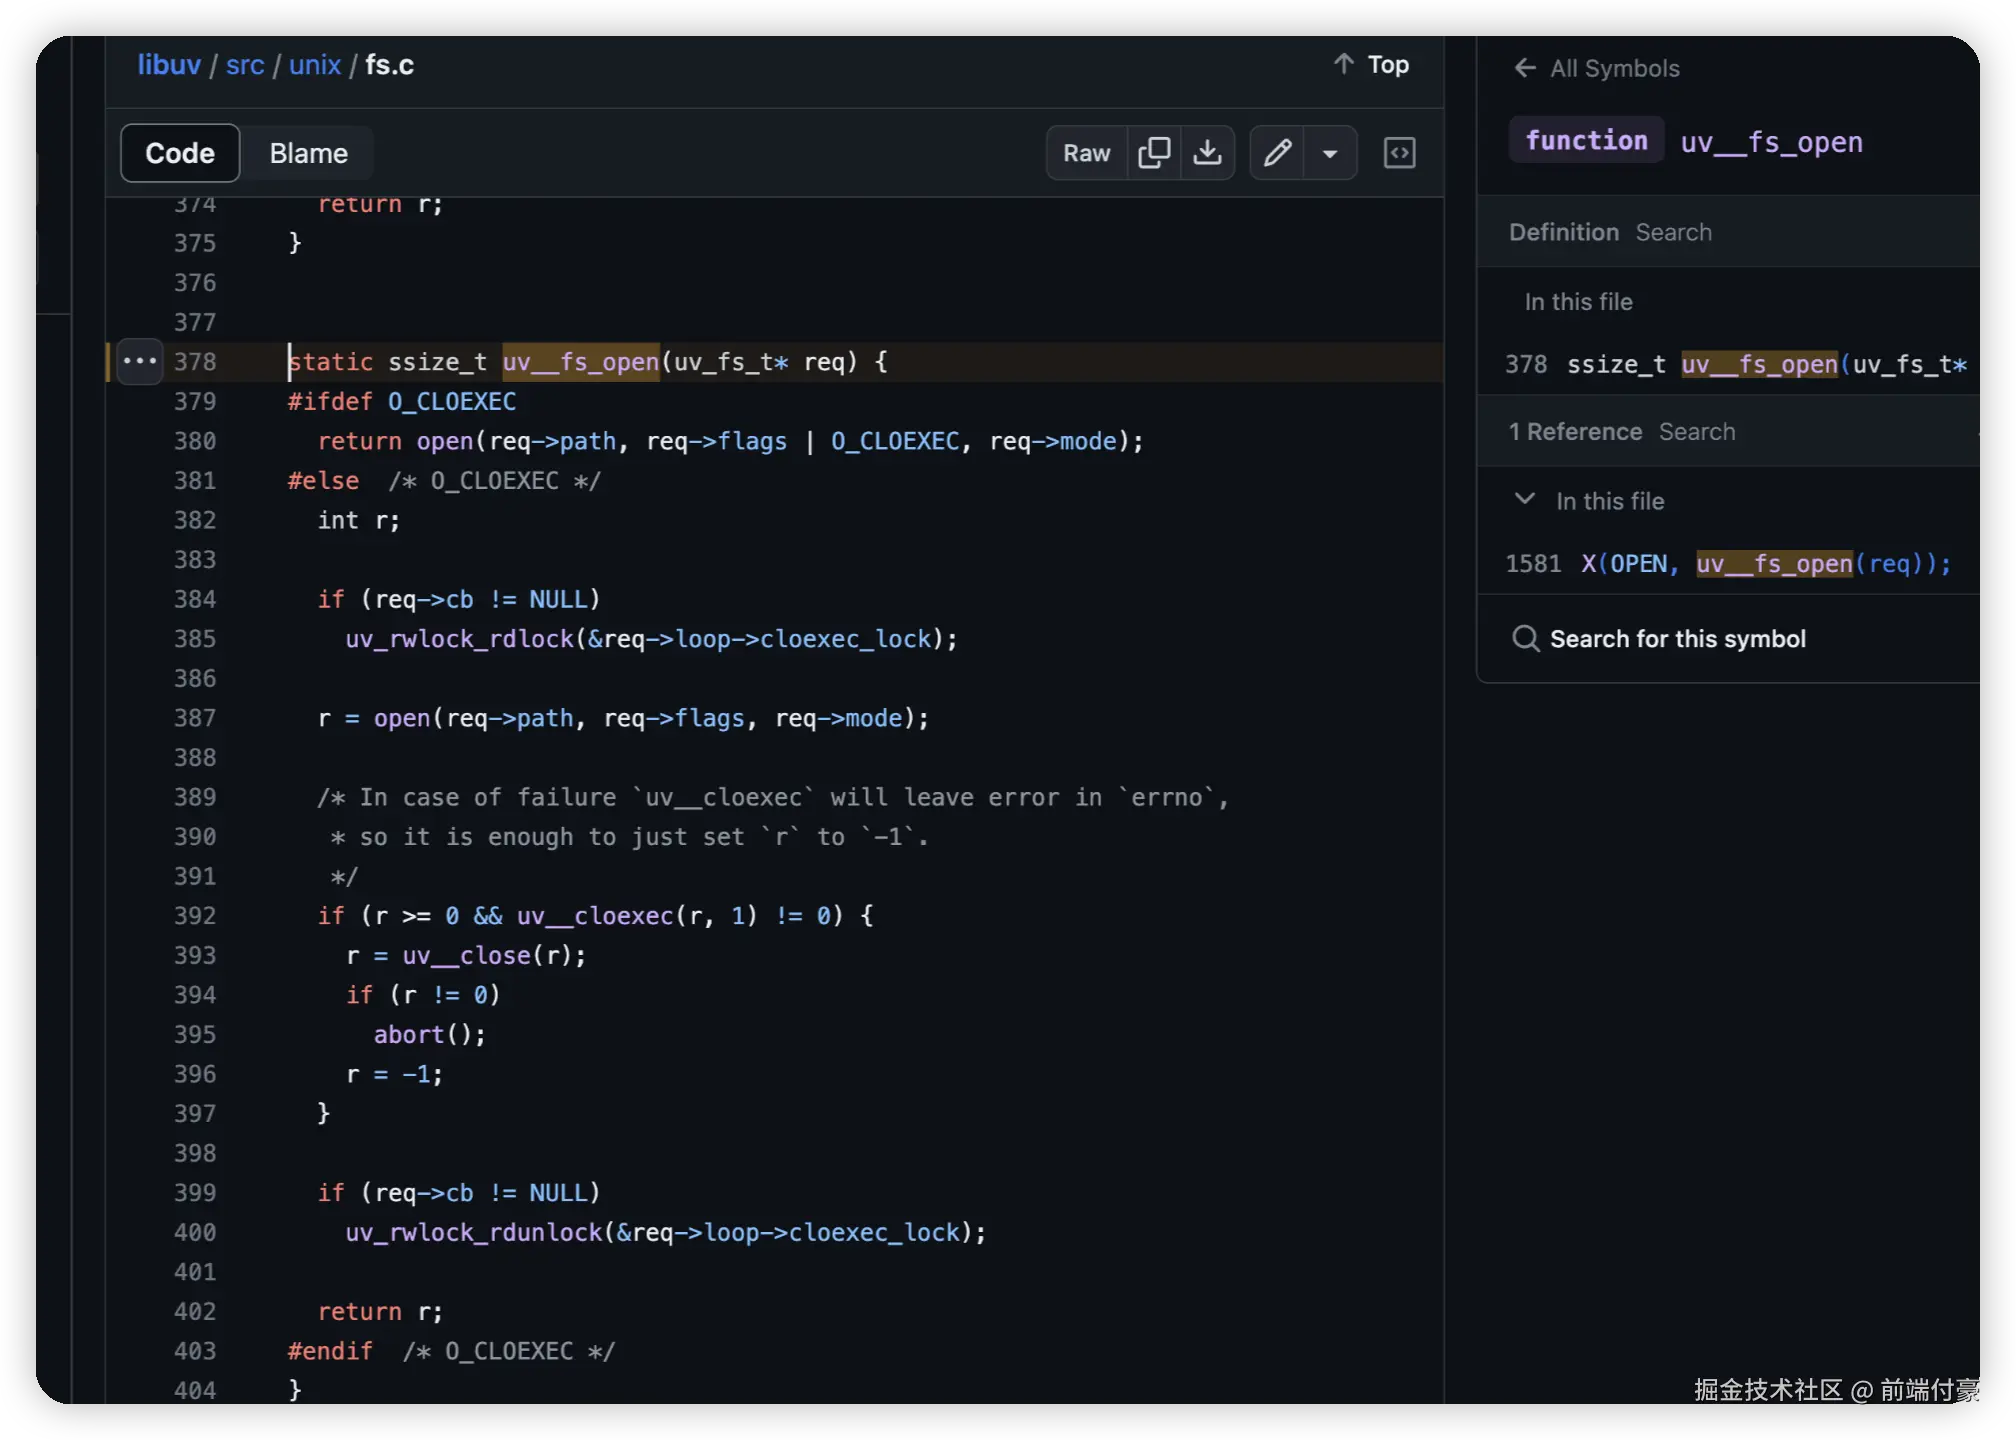The image size is (2016, 1440).
Task: Click uv__fs_open symbol in line 378
Action: (580, 361)
